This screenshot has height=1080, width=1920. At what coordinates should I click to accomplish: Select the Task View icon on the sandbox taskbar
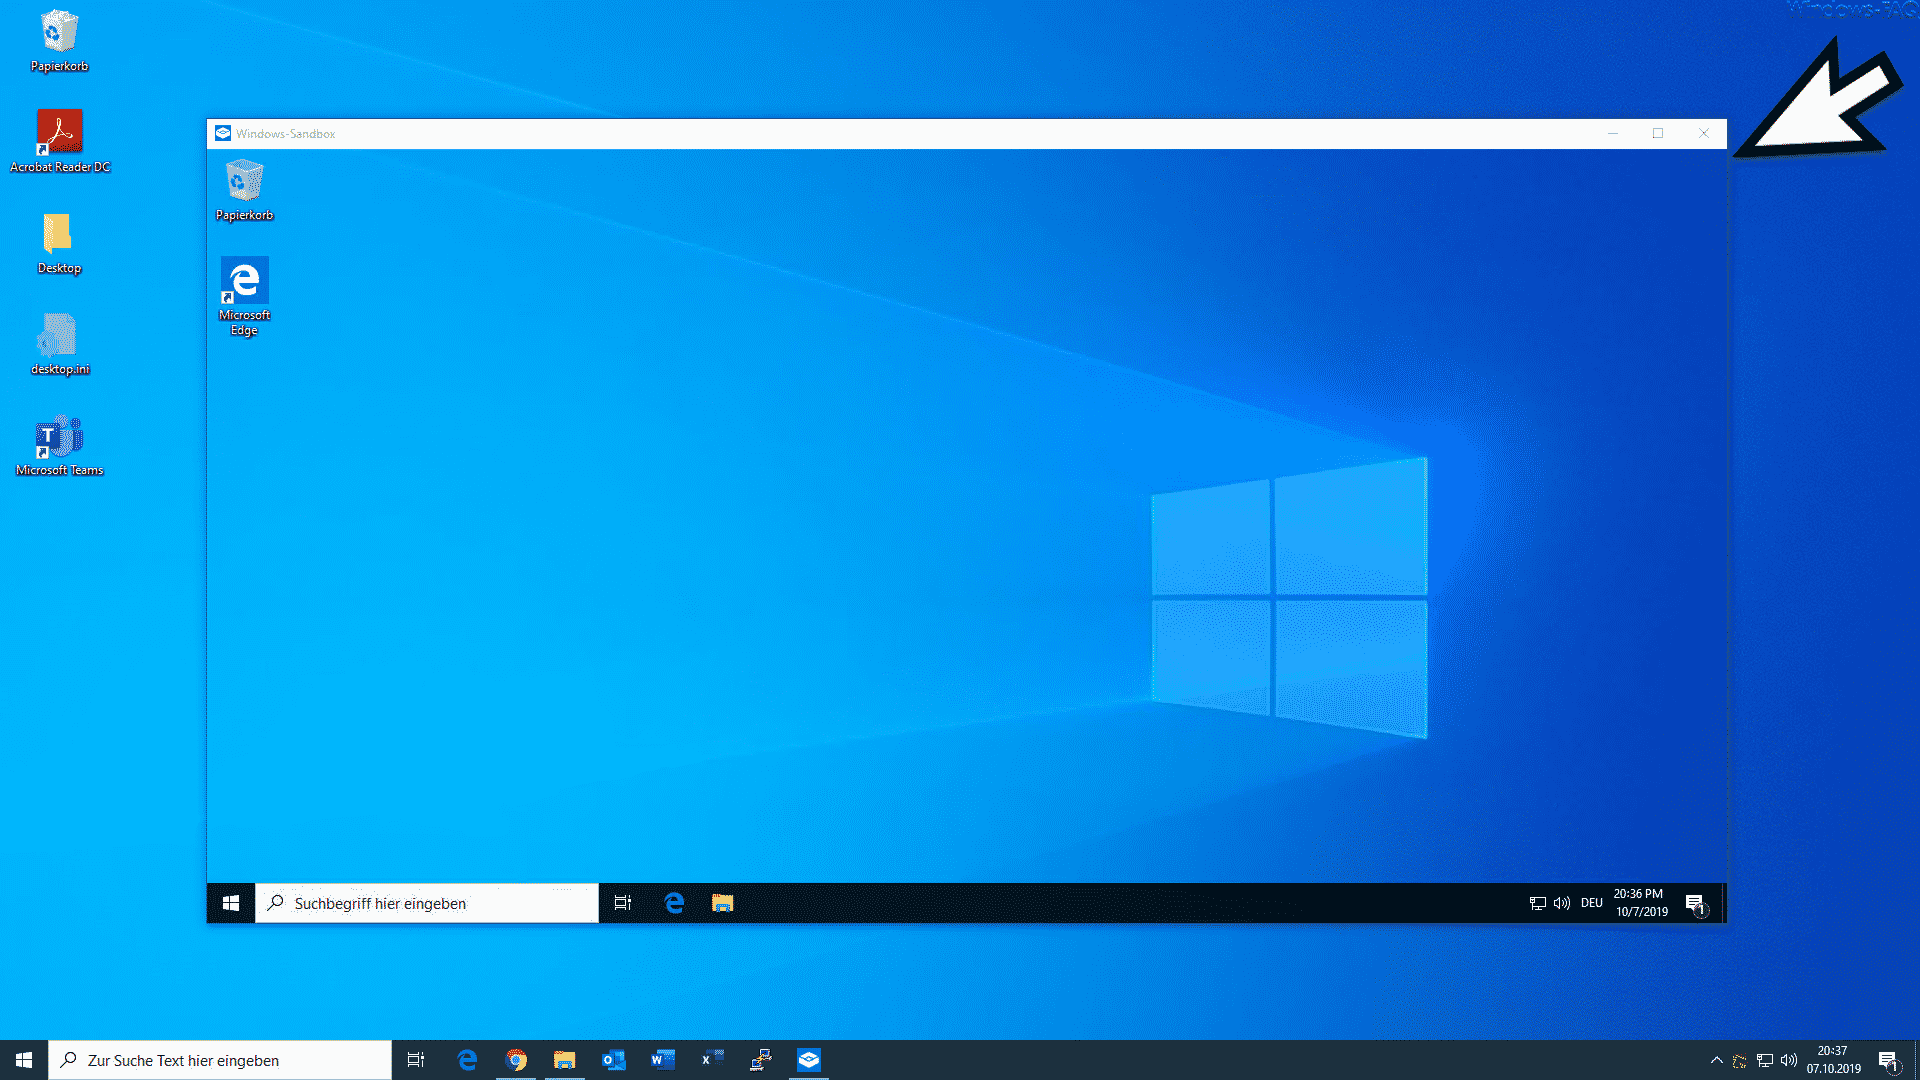tap(622, 902)
